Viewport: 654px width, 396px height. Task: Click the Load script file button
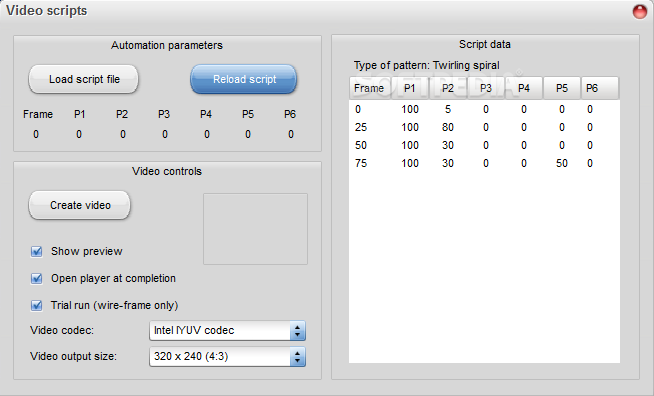(83, 79)
